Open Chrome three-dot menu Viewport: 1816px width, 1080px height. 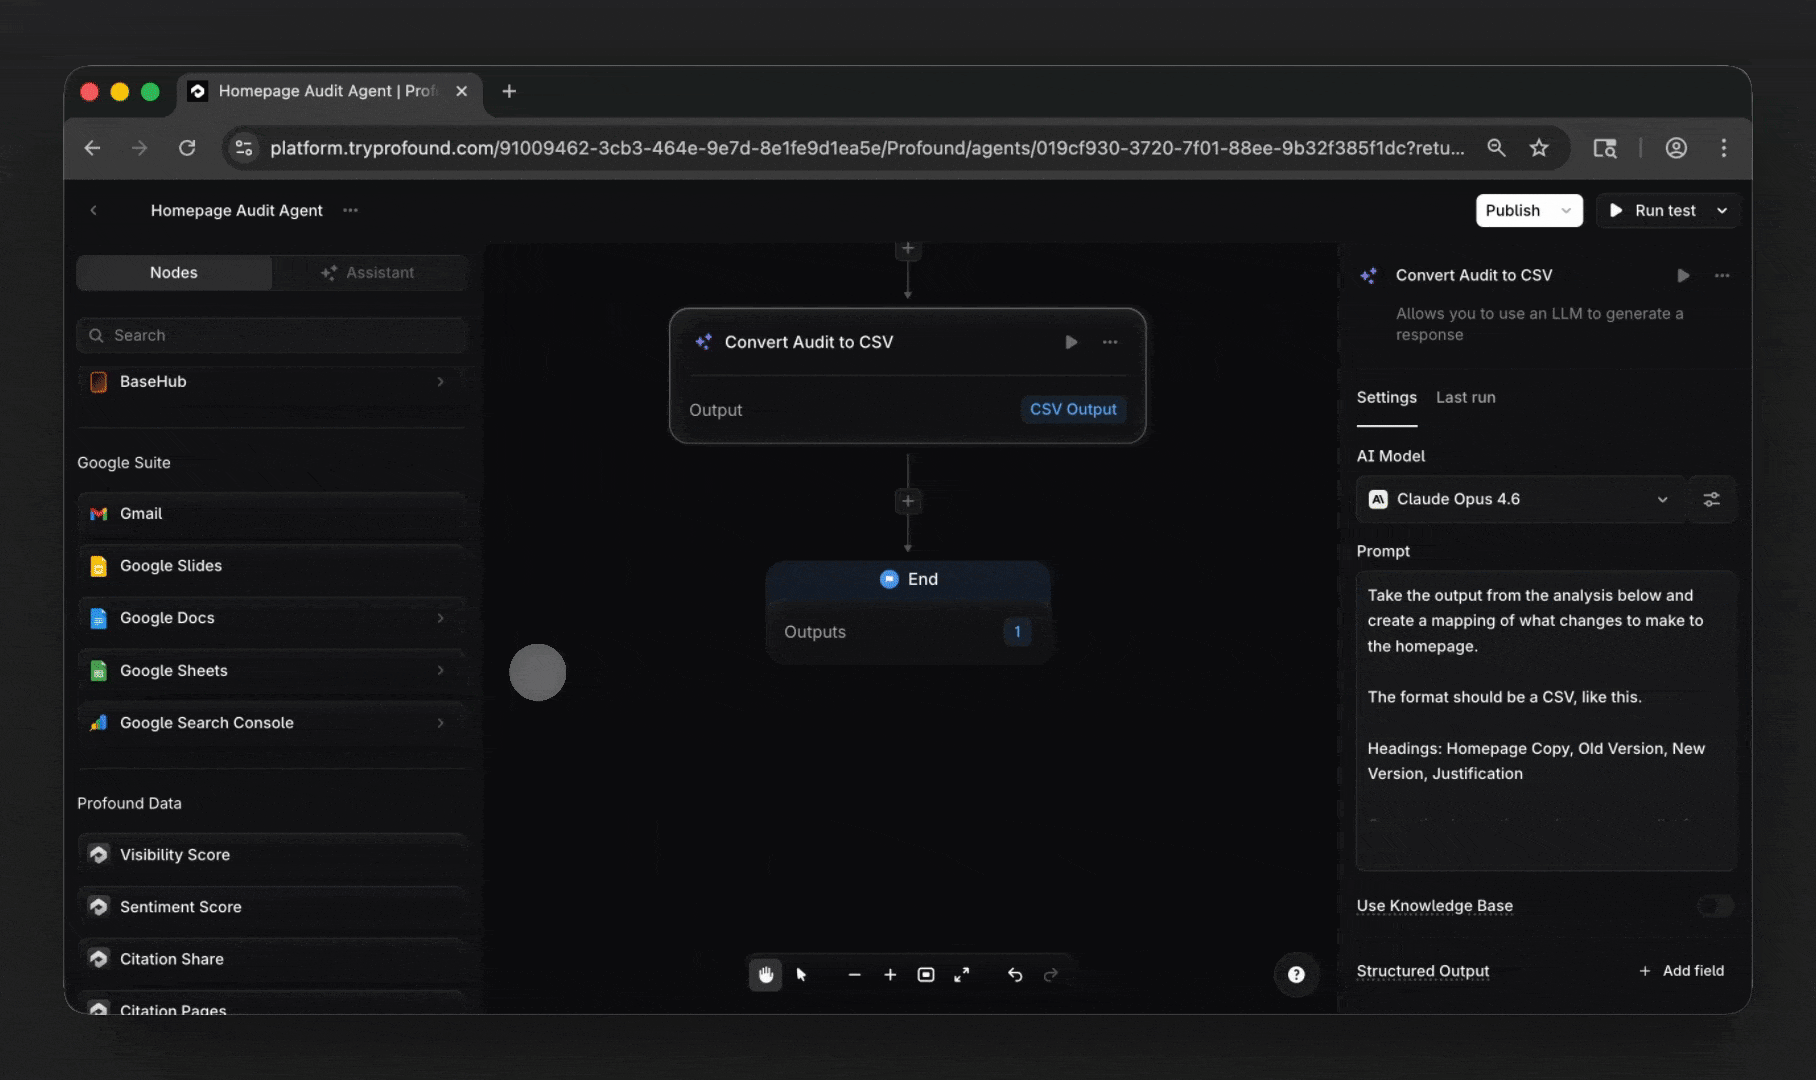[x=1724, y=148]
